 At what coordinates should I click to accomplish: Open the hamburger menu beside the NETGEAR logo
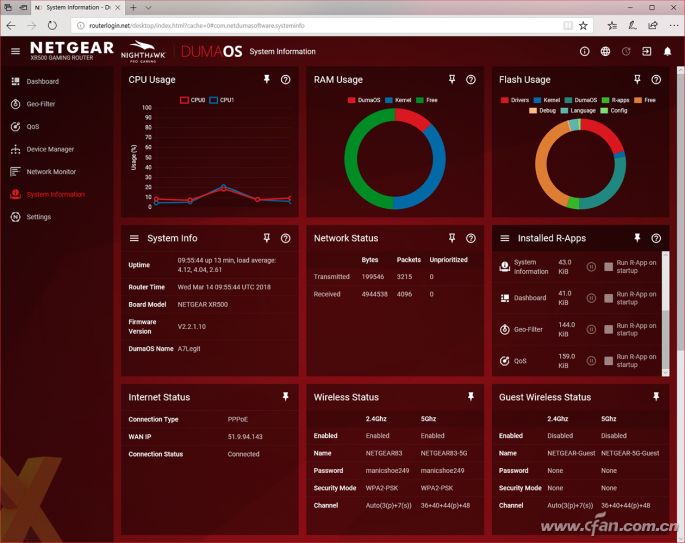(15, 51)
